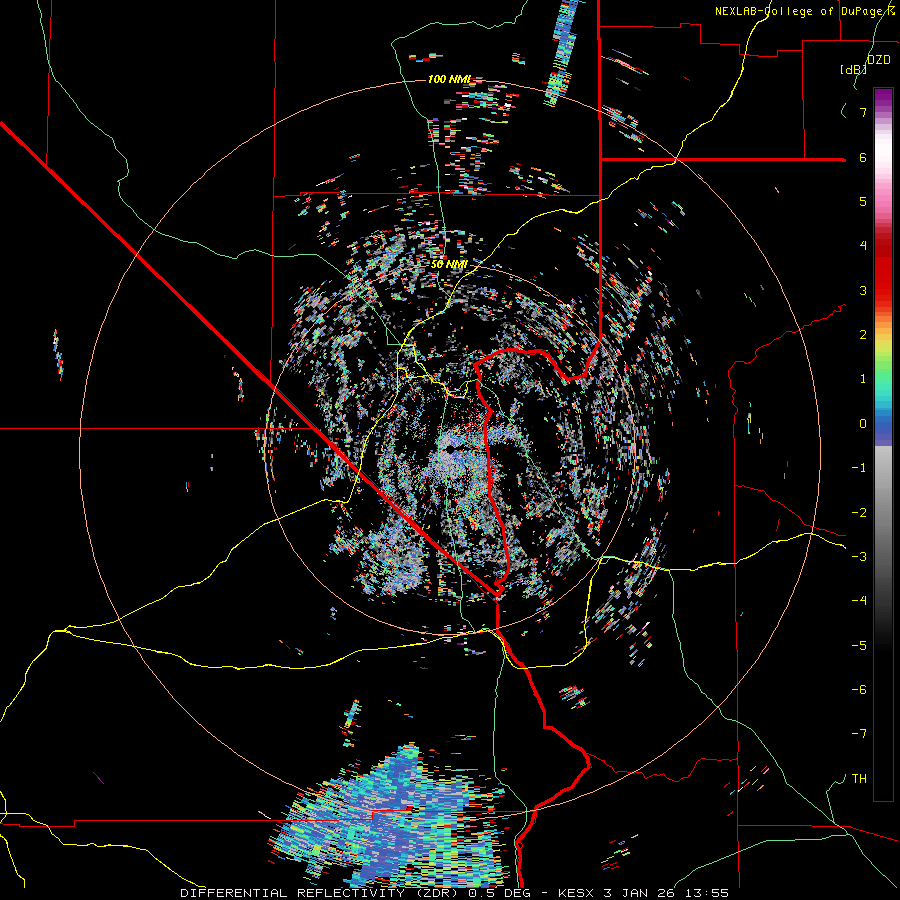Click the -4 value on the dB scale
The height and width of the screenshot is (900, 900).
[x=859, y=601]
